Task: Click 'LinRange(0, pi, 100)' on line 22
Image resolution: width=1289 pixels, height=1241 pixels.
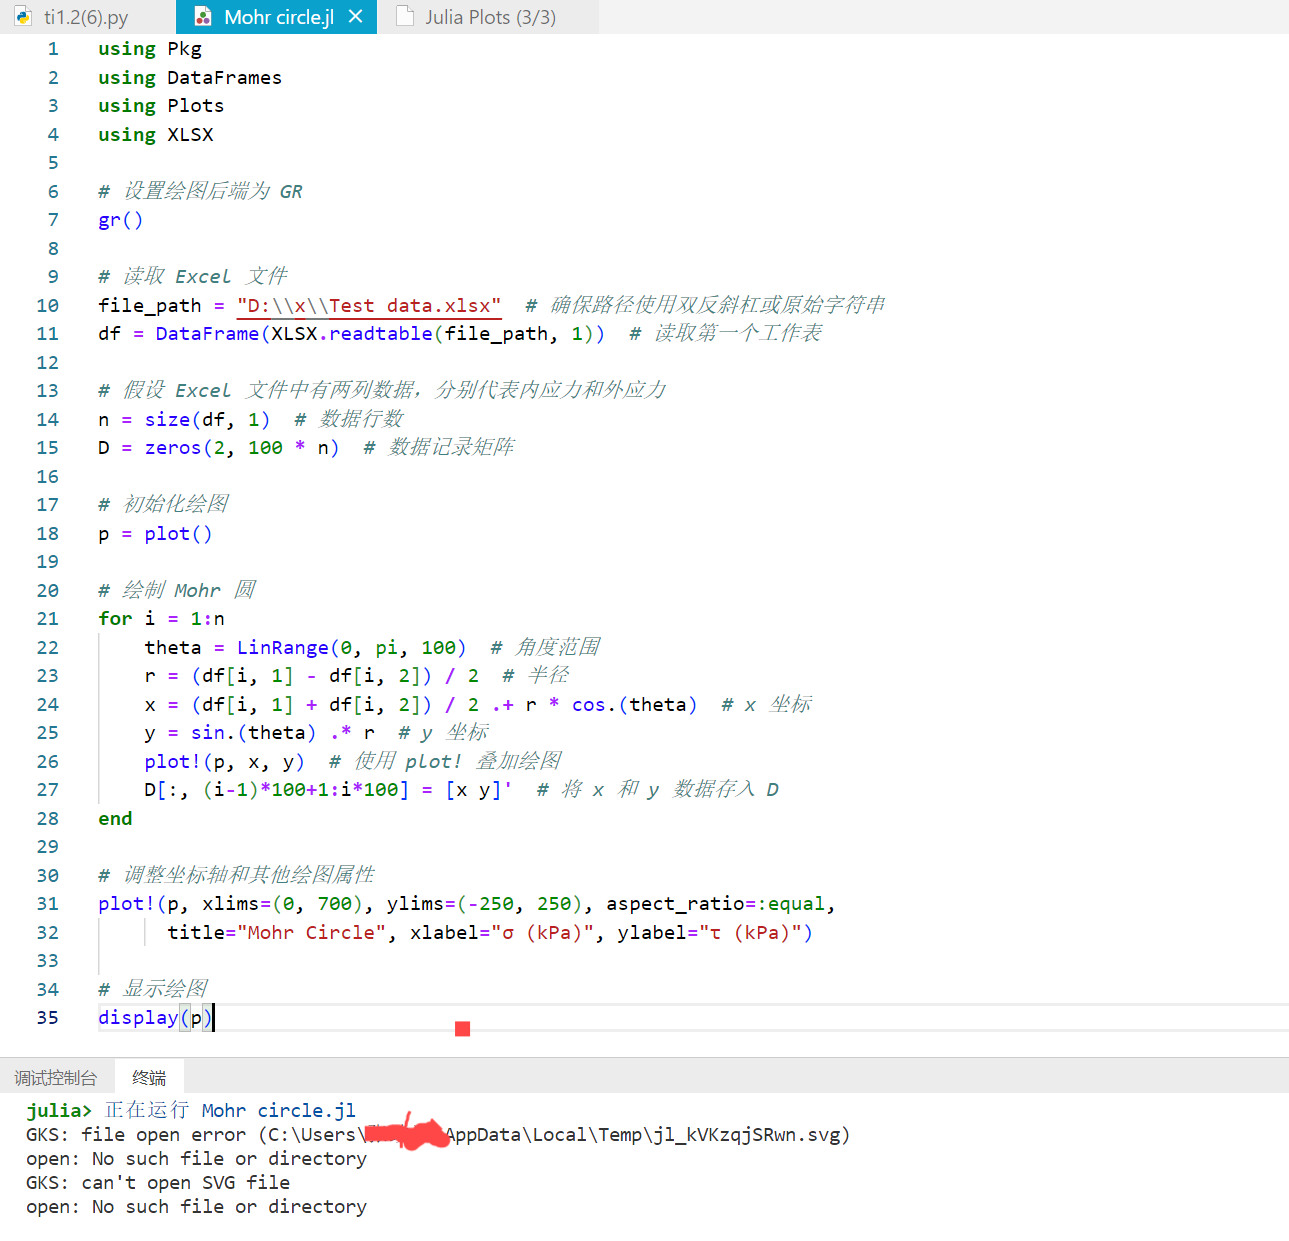Action: point(352,648)
